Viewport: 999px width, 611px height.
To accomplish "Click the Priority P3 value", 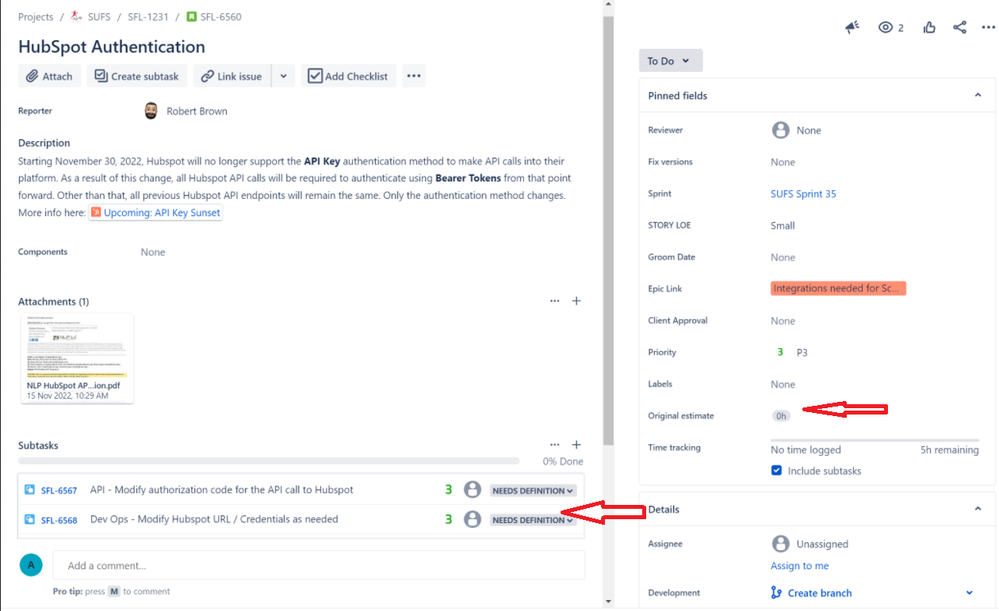I will (792, 352).
